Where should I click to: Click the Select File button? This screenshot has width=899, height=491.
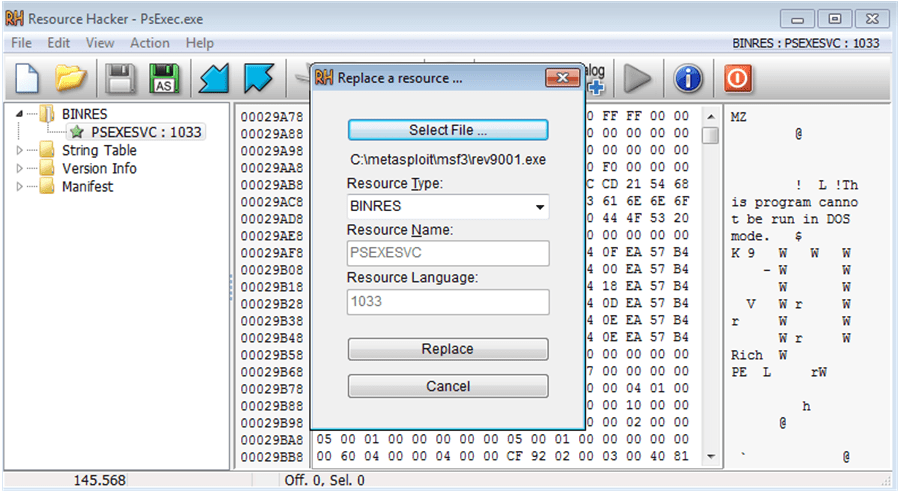(448, 130)
